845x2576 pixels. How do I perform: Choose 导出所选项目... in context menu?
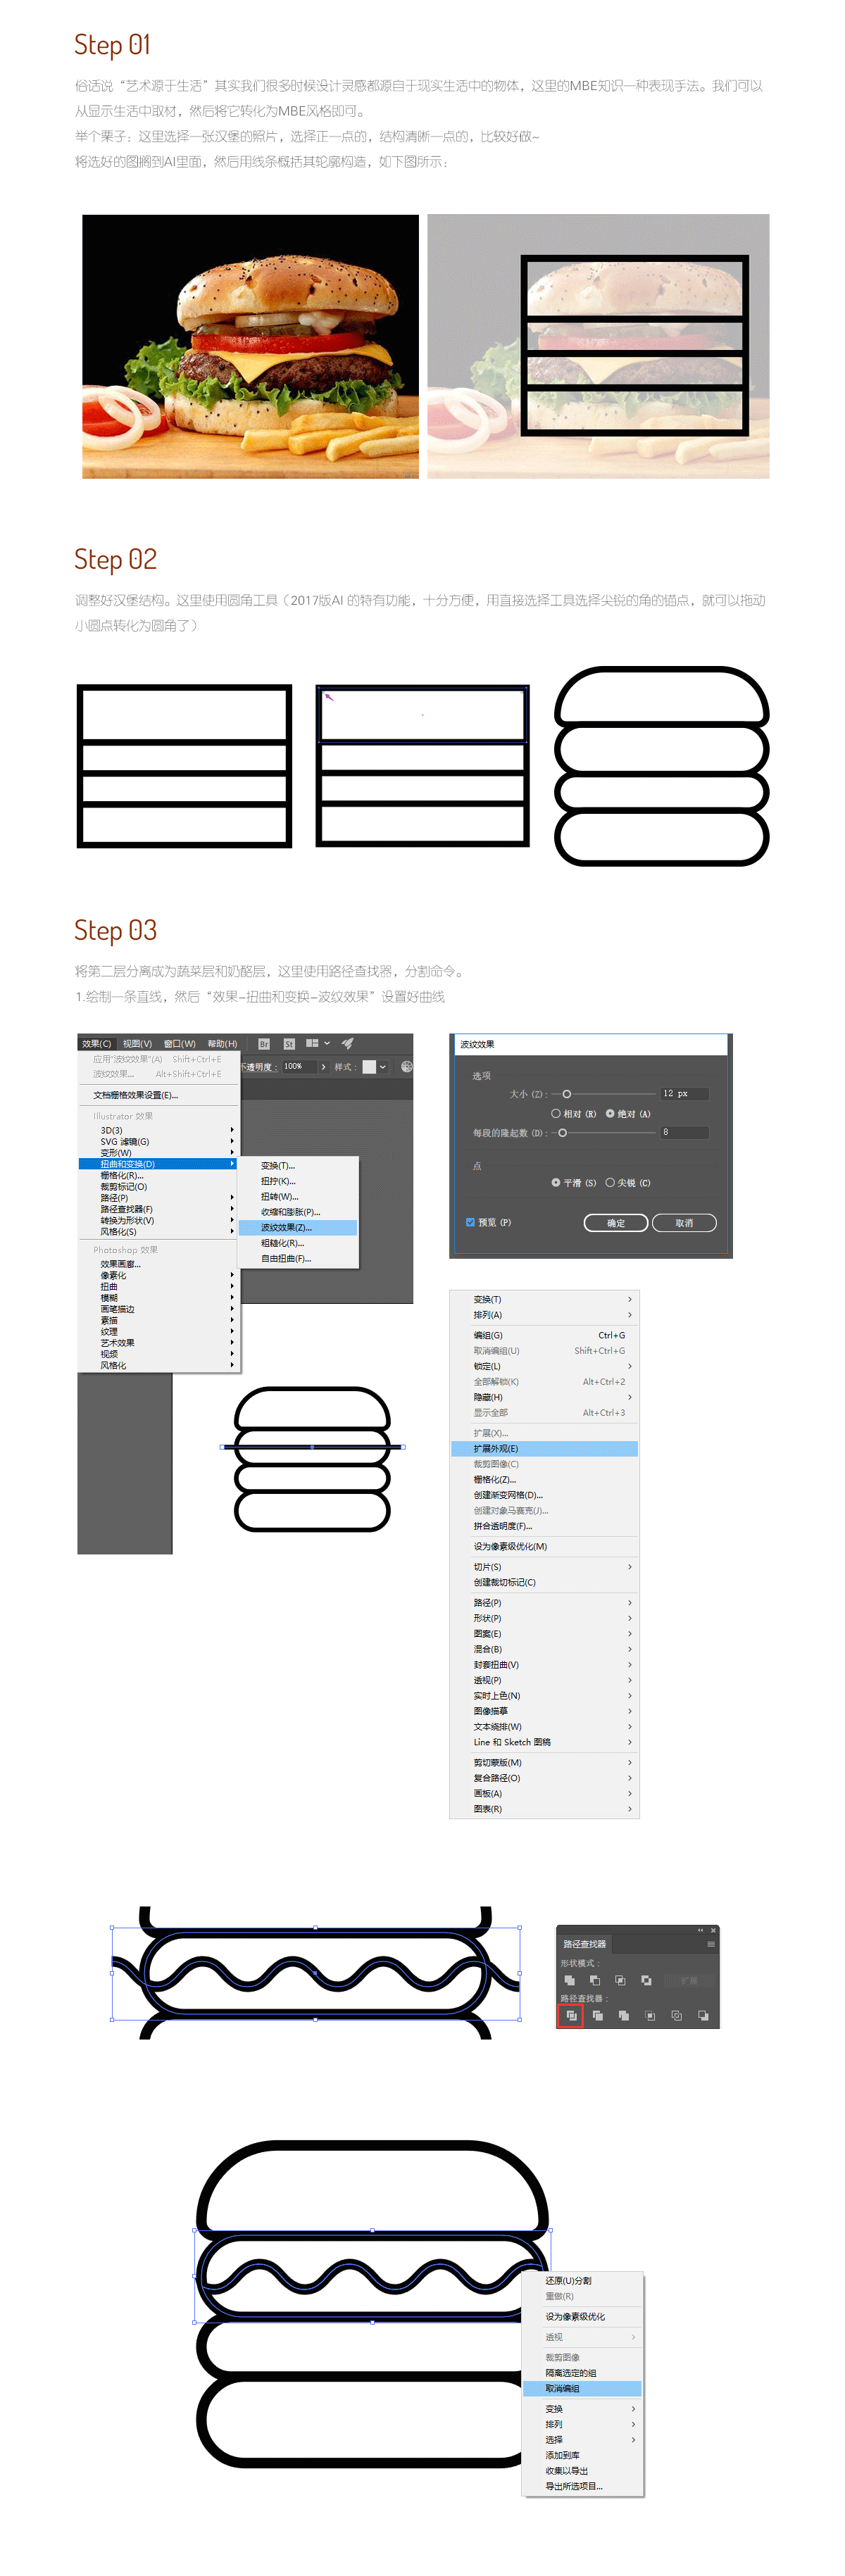(582, 2485)
